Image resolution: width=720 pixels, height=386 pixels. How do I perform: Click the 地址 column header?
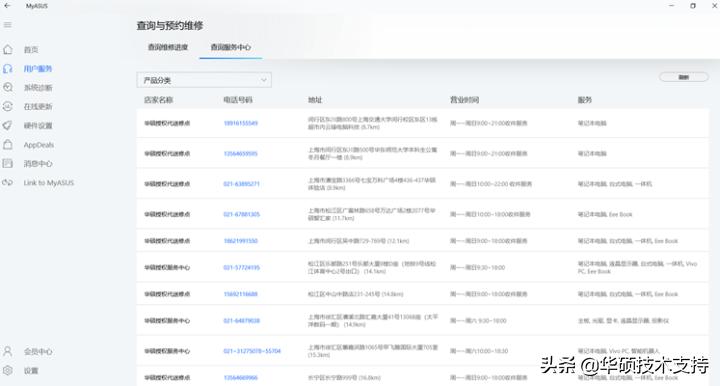[315, 100]
